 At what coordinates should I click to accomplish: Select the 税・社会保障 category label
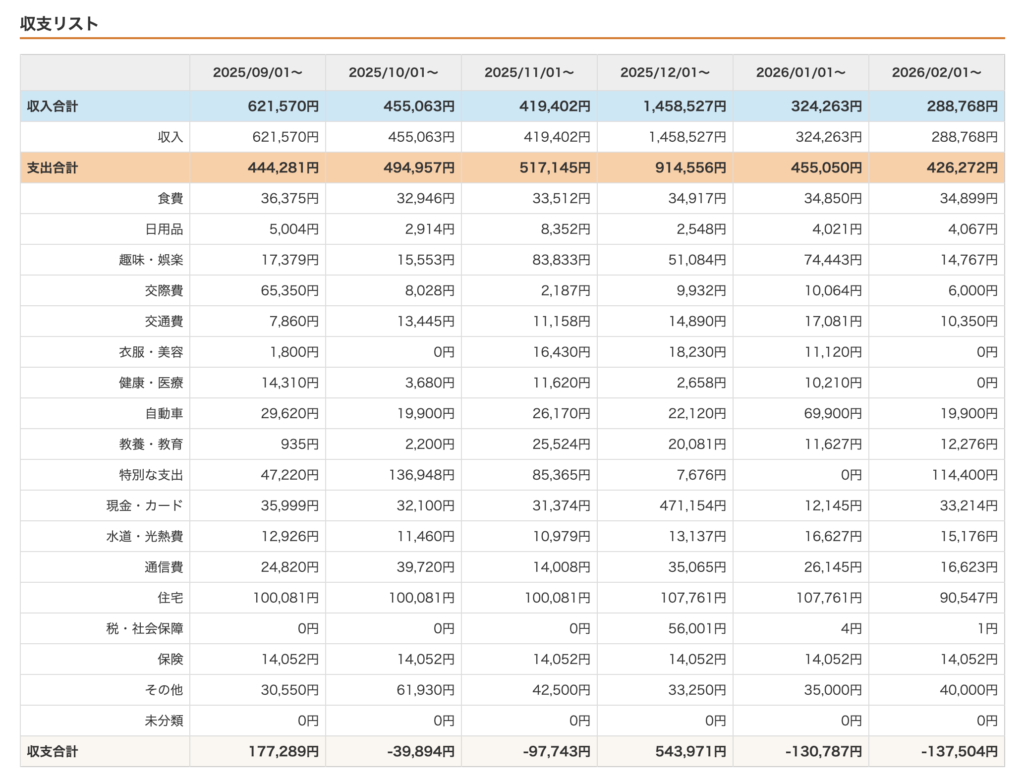point(144,628)
